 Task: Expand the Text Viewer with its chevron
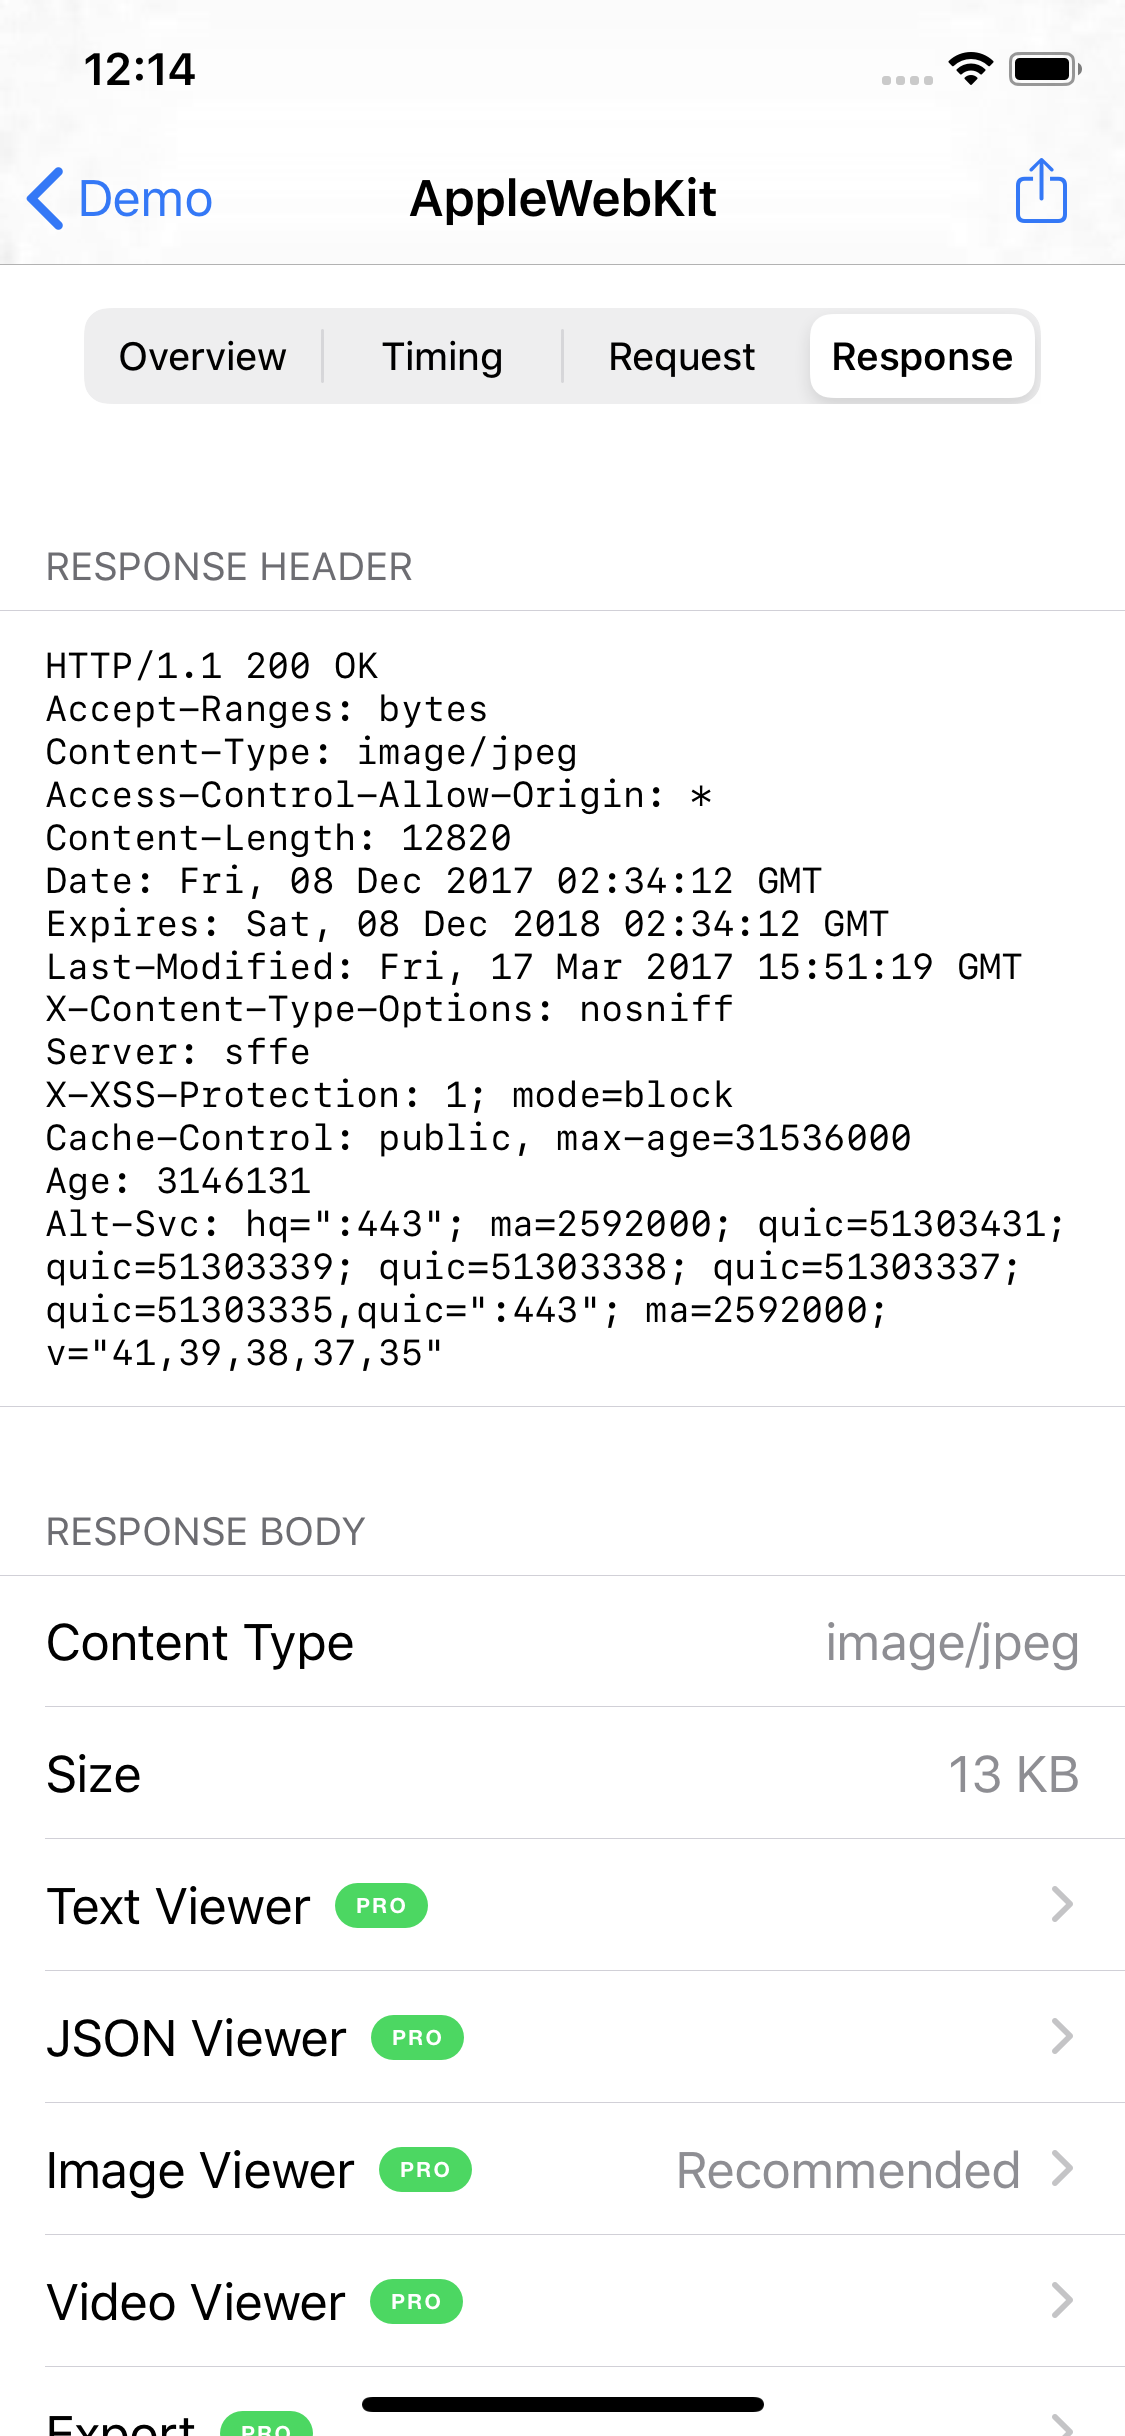[x=1062, y=1906]
